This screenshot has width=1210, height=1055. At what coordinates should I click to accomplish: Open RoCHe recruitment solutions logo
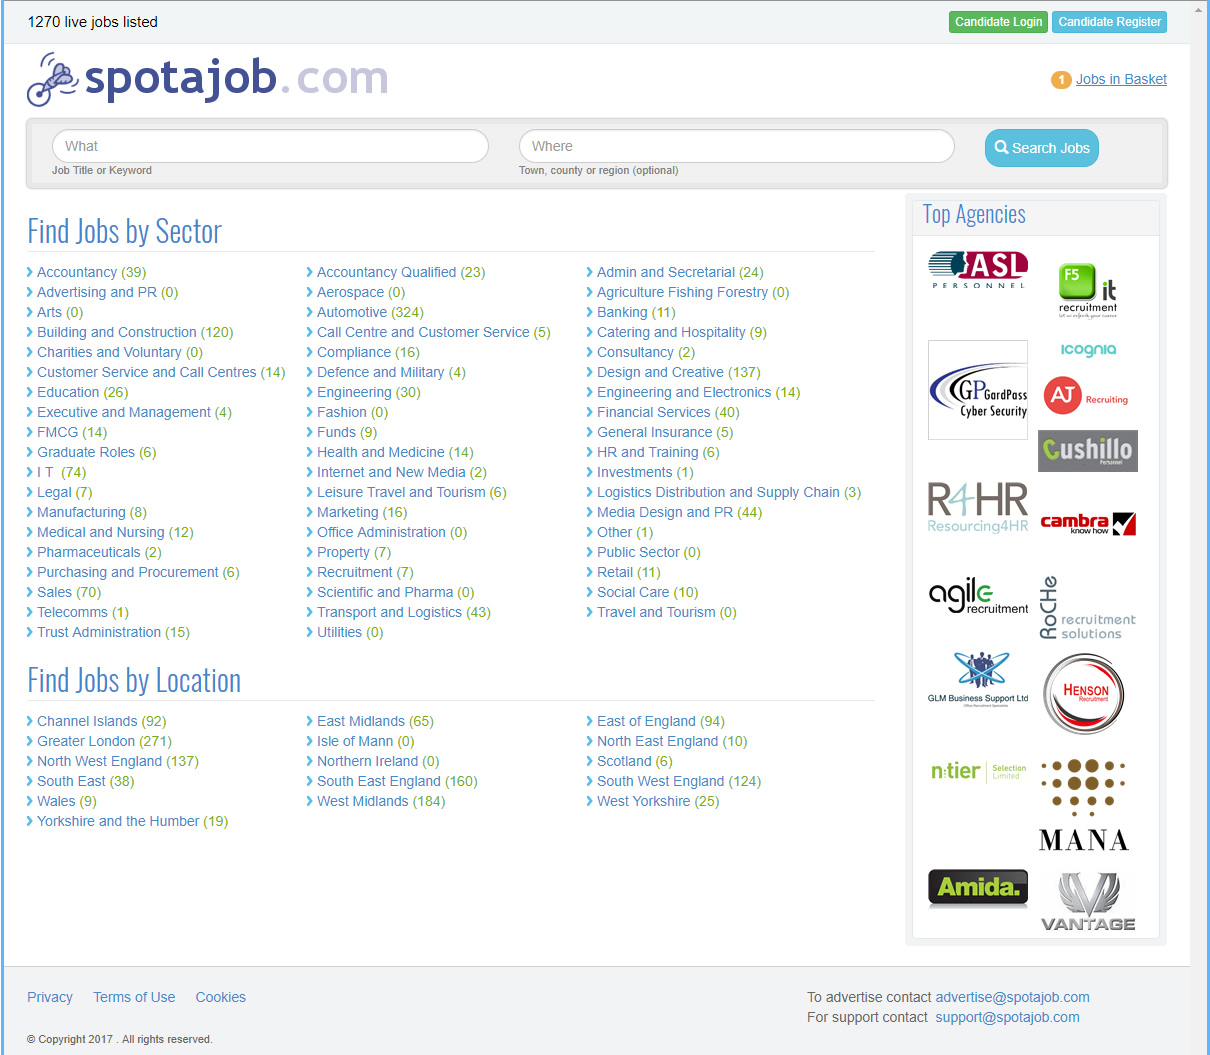click(1088, 608)
